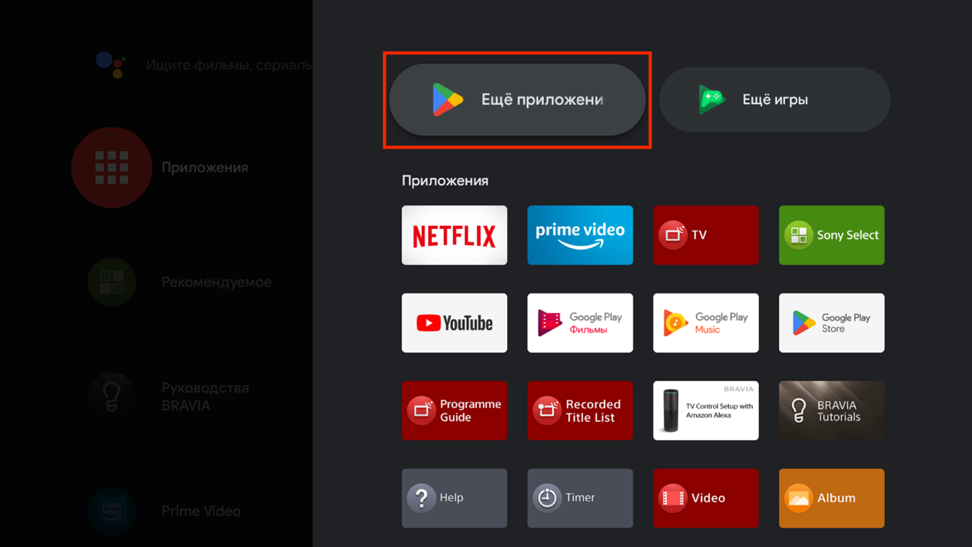Open Google Play Music app
The width and height of the screenshot is (972, 547).
(x=706, y=323)
